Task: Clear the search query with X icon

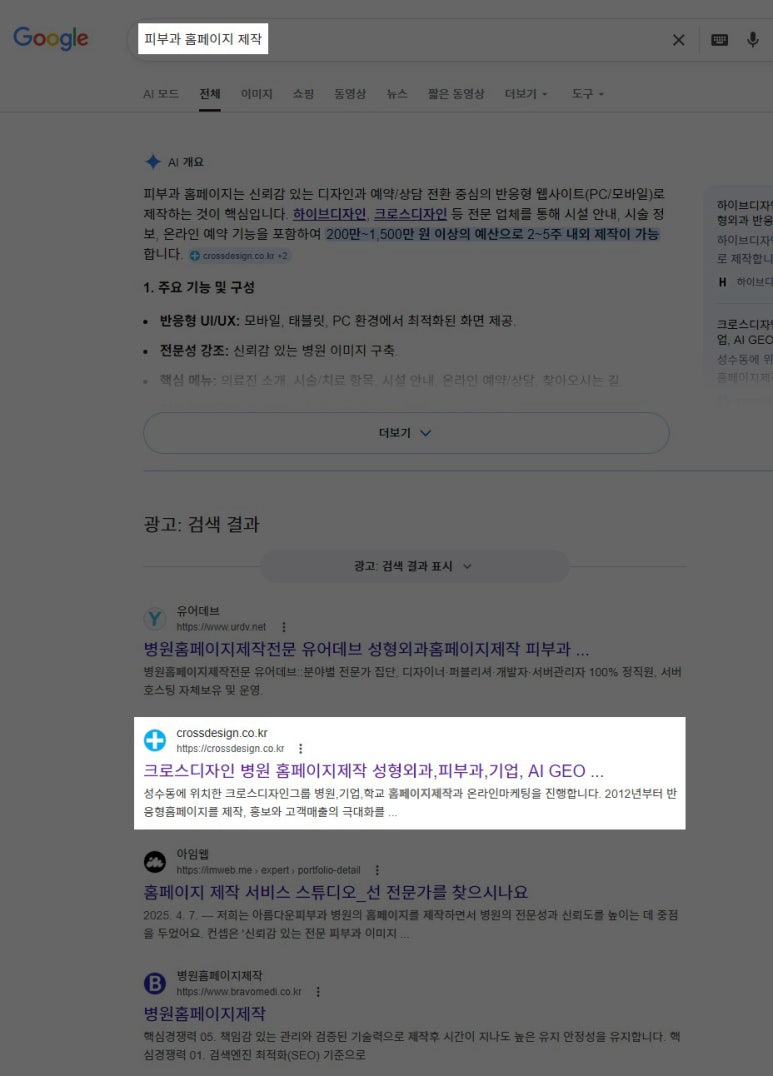Action: [678, 40]
